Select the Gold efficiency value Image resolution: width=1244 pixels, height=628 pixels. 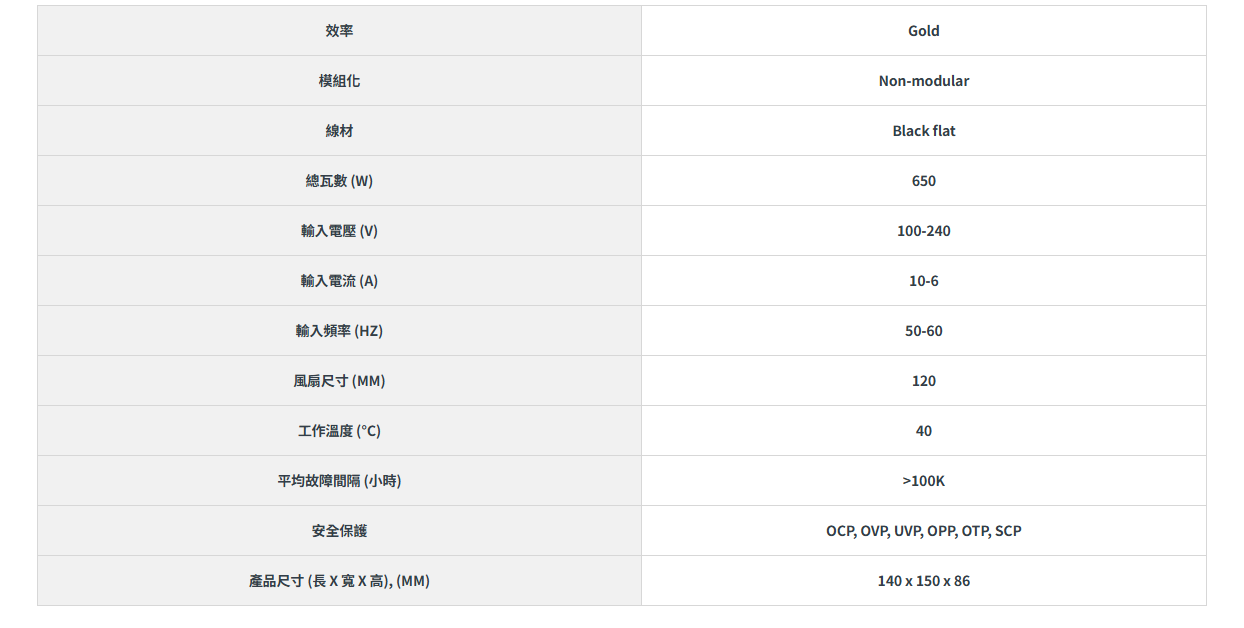(x=923, y=31)
